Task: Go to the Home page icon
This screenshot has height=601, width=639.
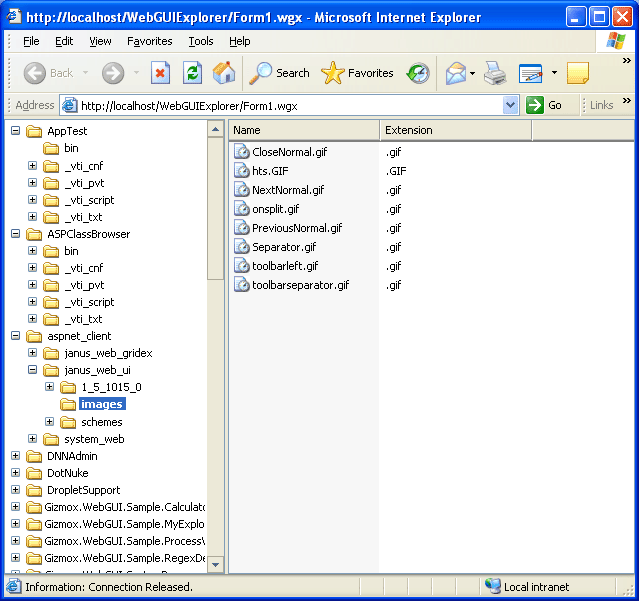Action: (224, 73)
